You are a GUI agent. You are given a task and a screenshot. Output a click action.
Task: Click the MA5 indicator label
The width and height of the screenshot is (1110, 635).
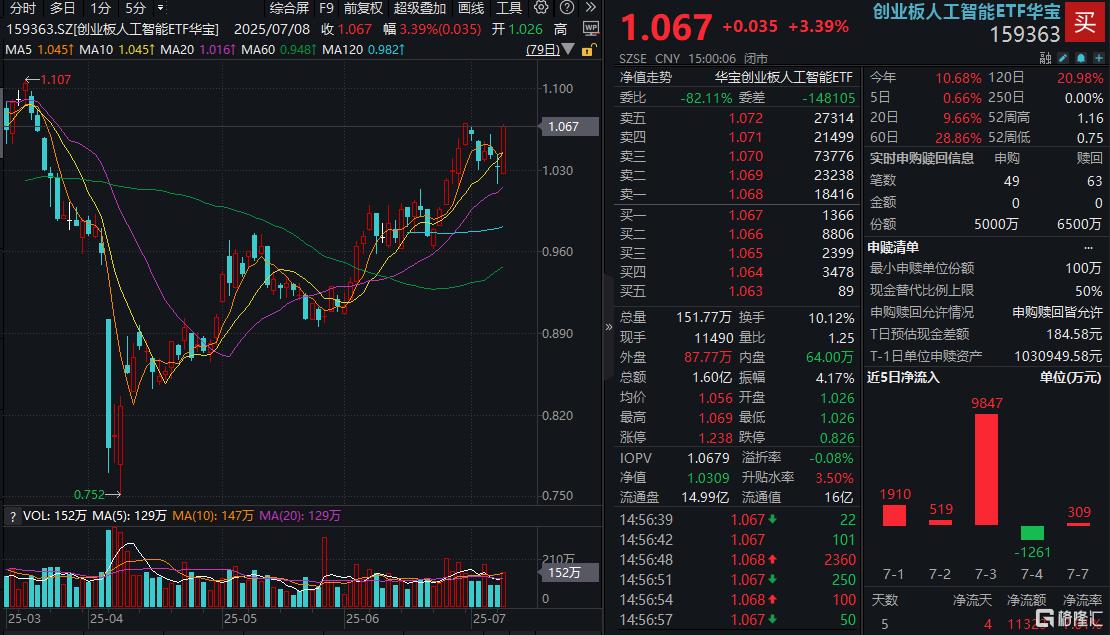pos(18,50)
